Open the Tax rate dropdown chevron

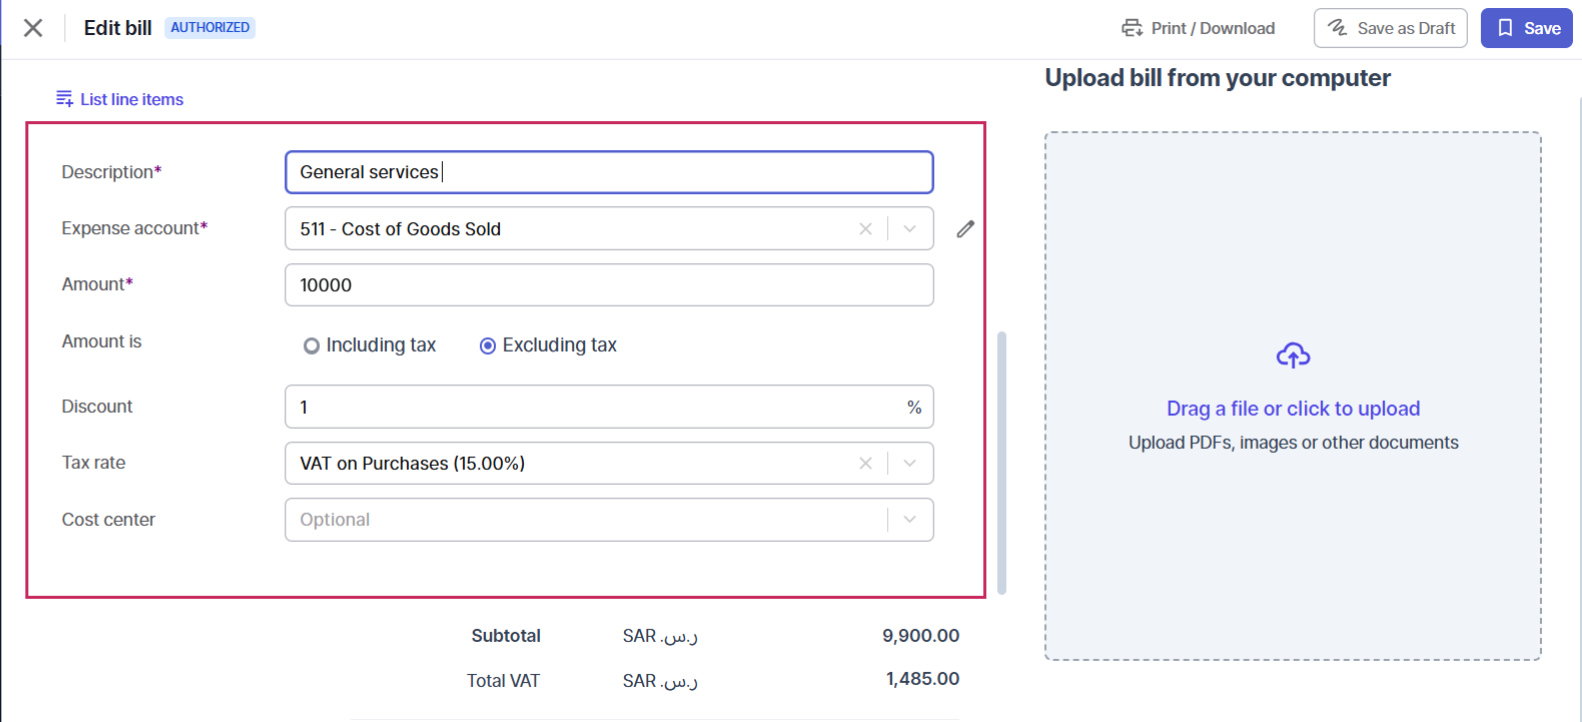[910, 463]
